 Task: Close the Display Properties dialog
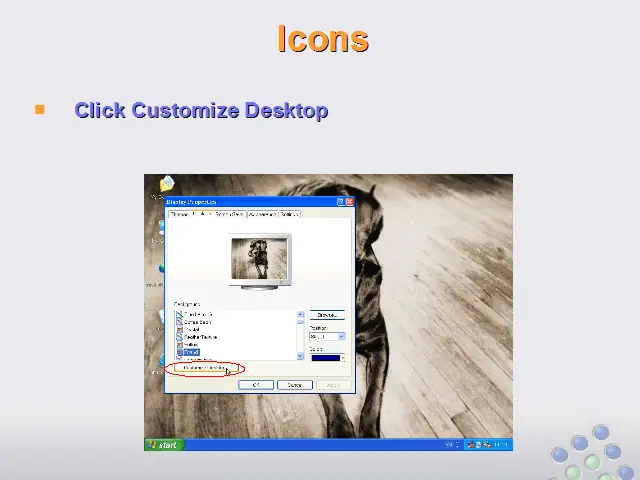[x=349, y=201]
